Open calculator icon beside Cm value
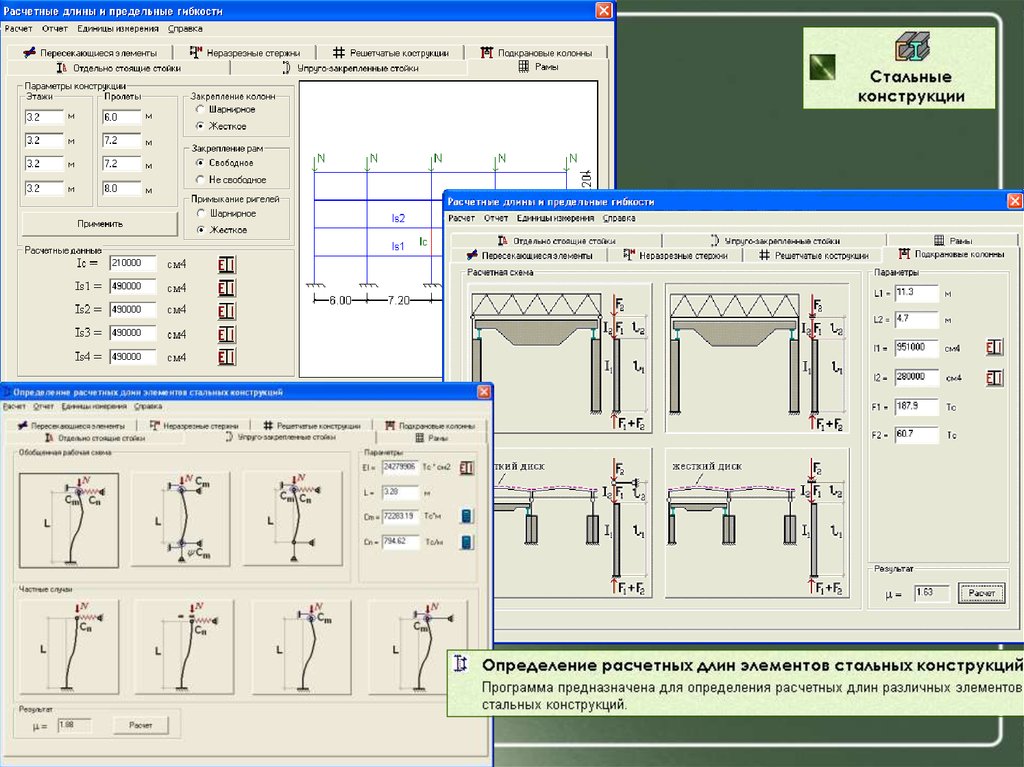The height and width of the screenshot is (767, 1024). tap(466, 516)
